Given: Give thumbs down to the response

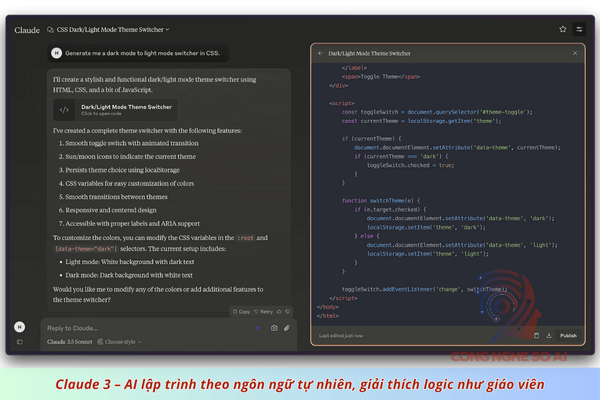Looking at the screenshot, I should point(288,312).
